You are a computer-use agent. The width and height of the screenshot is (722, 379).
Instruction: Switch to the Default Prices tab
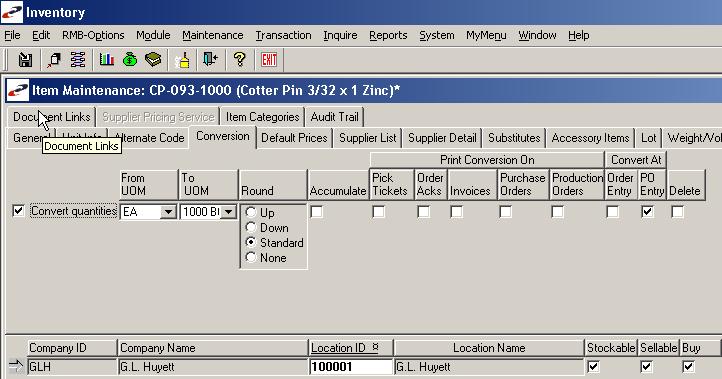click(294, 138)
